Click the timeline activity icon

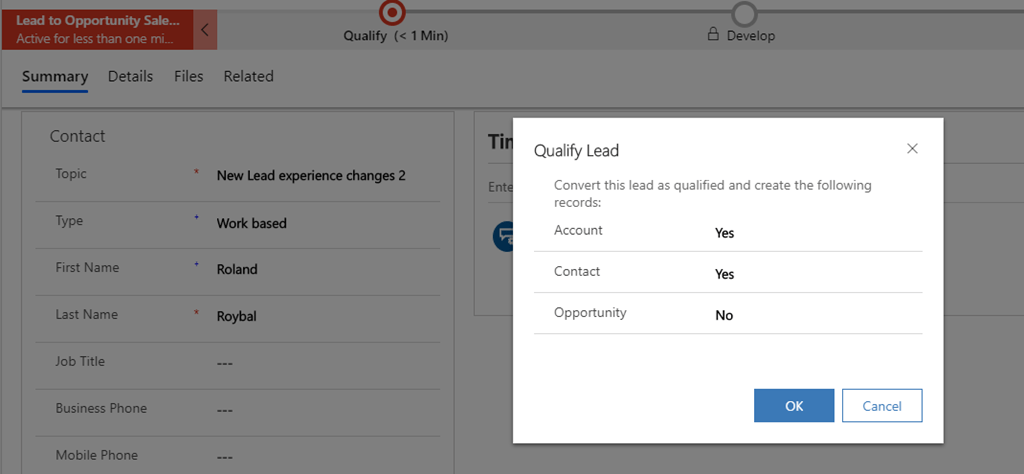tap(503, 236)
